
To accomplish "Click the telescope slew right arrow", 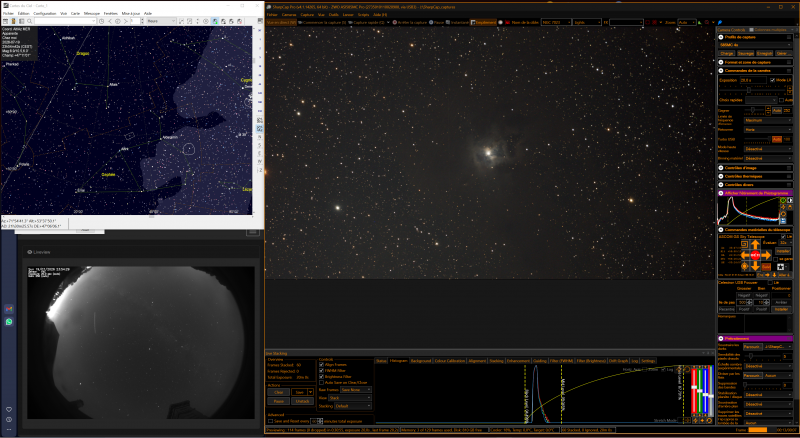I will (x=766, y=255).
